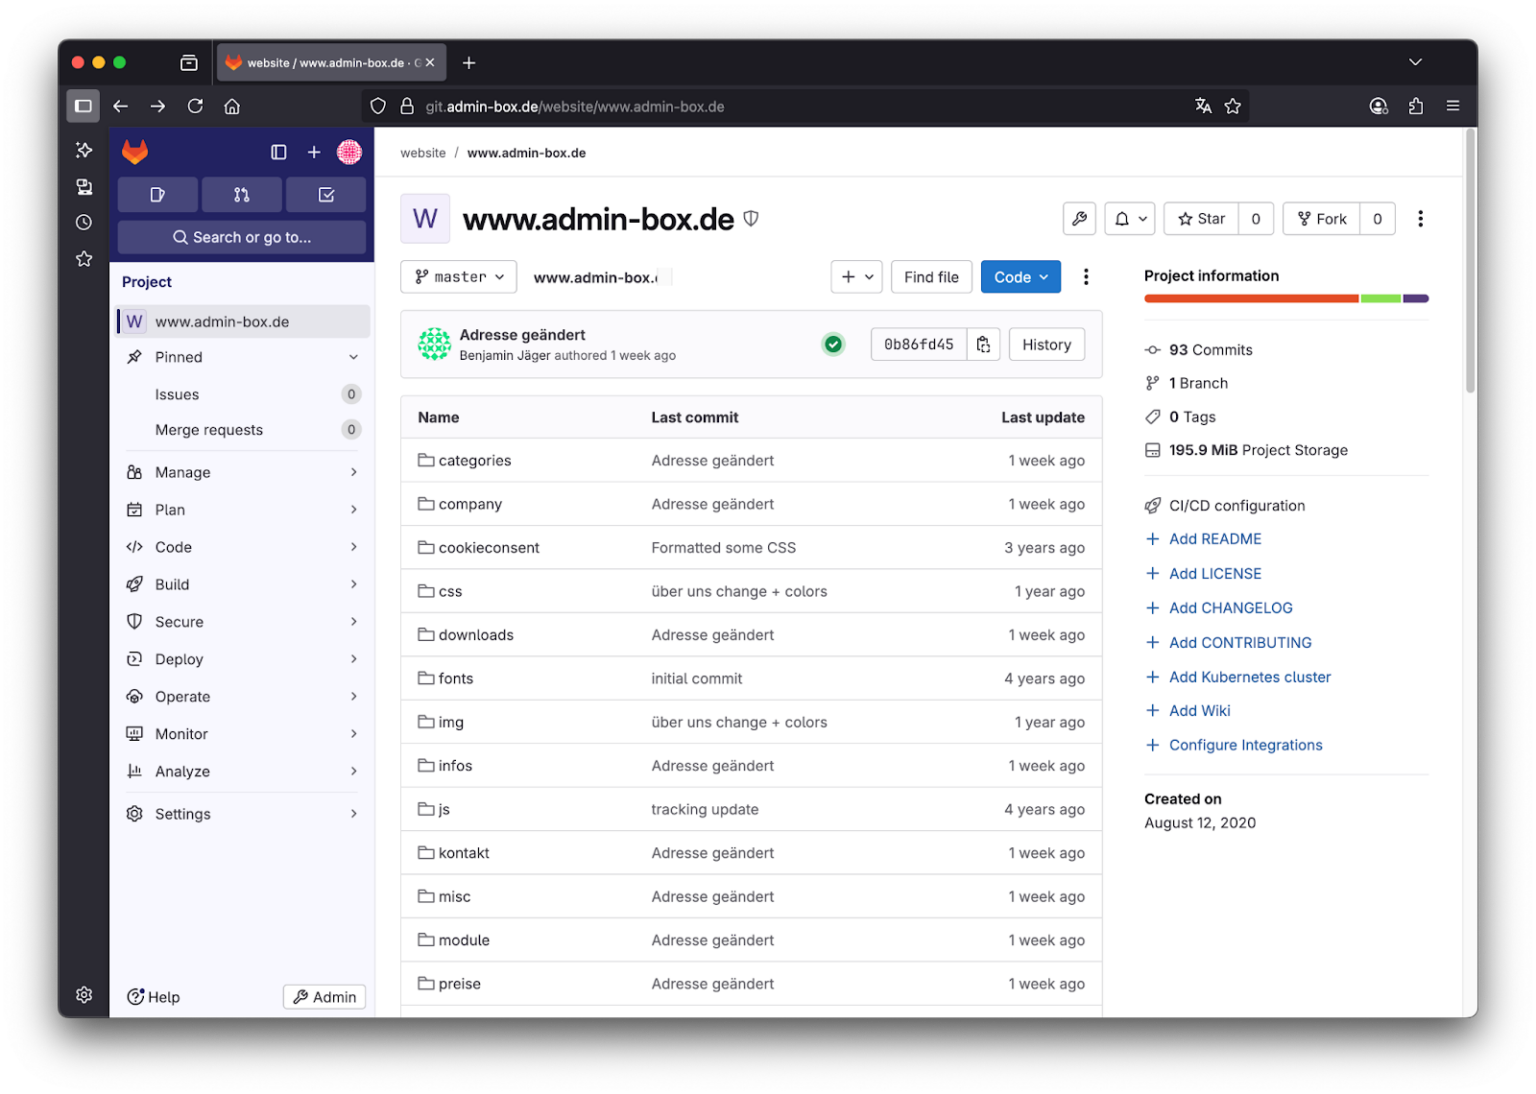Toggle the browser sidebar panel button
Image resolution: width=1536 pixels, height=1094 pixels.
pos(83,106)
